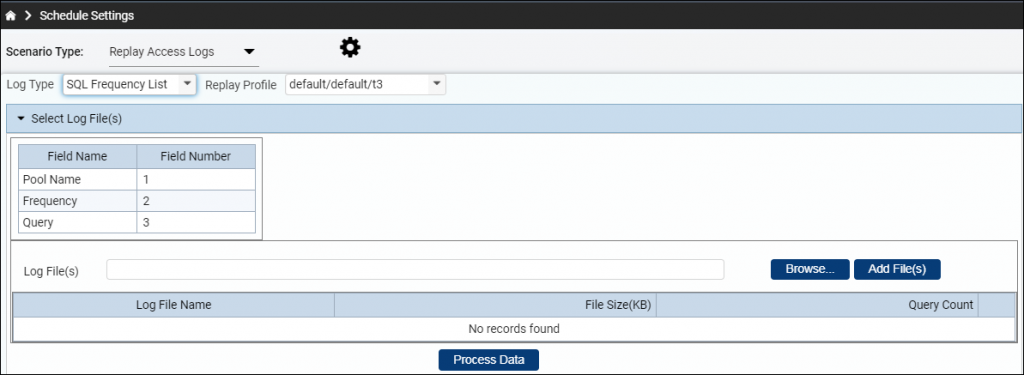Select the Schedule Settings breadcrumb
This screenshot has height=375, width=1024.
87,16
